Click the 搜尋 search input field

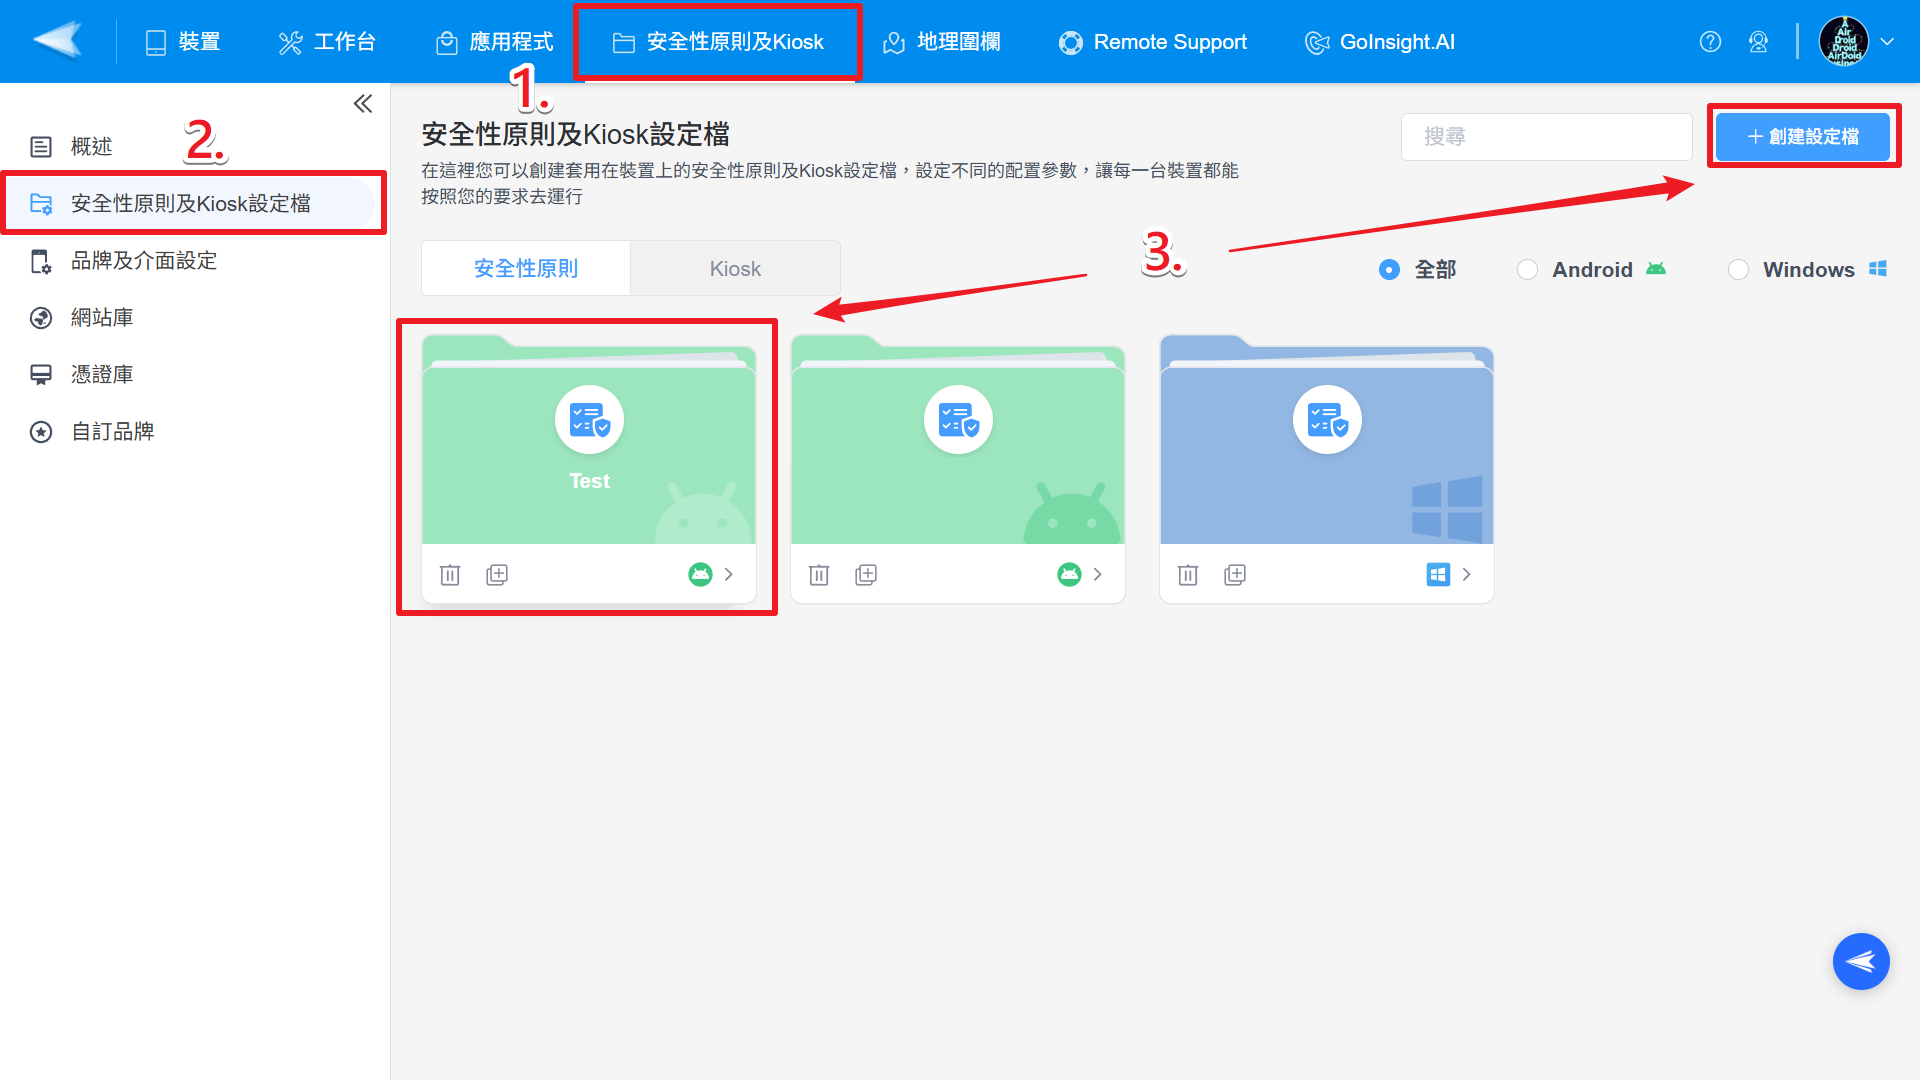tap(1546, 137)
